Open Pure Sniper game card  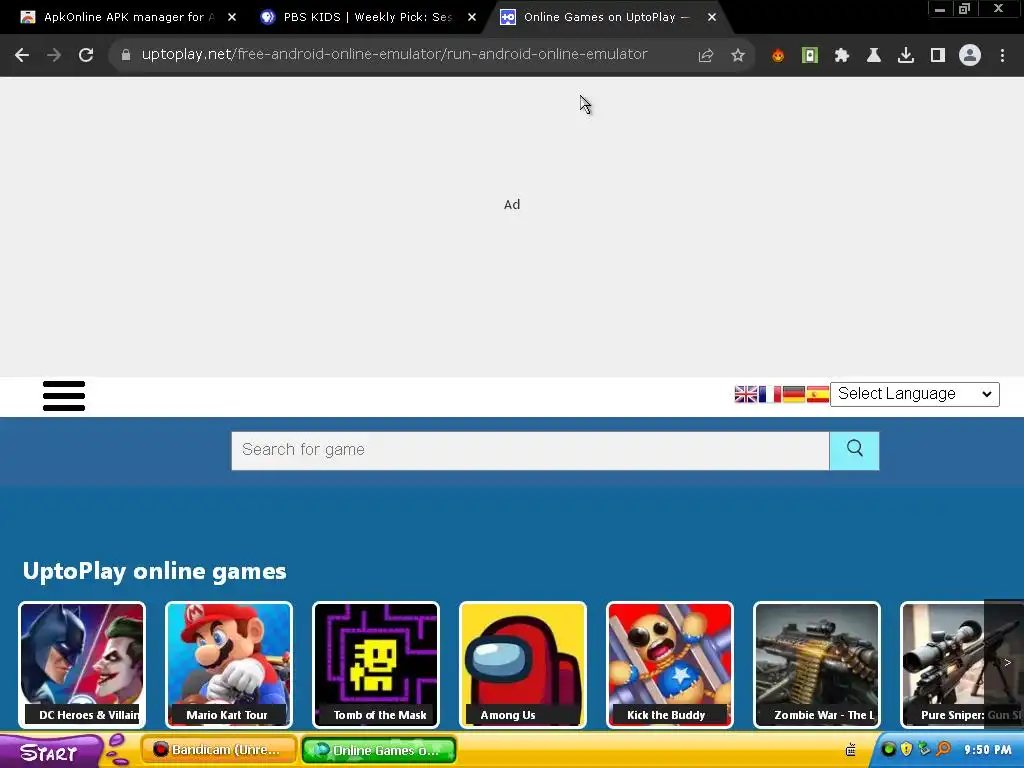[x=944, y=664]
